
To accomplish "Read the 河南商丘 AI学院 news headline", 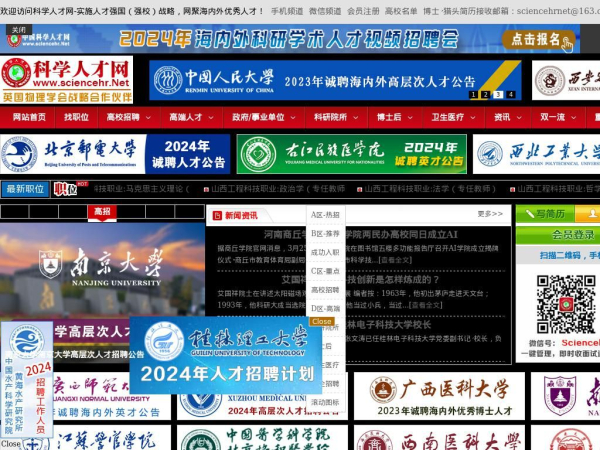I will pos(360,234).
